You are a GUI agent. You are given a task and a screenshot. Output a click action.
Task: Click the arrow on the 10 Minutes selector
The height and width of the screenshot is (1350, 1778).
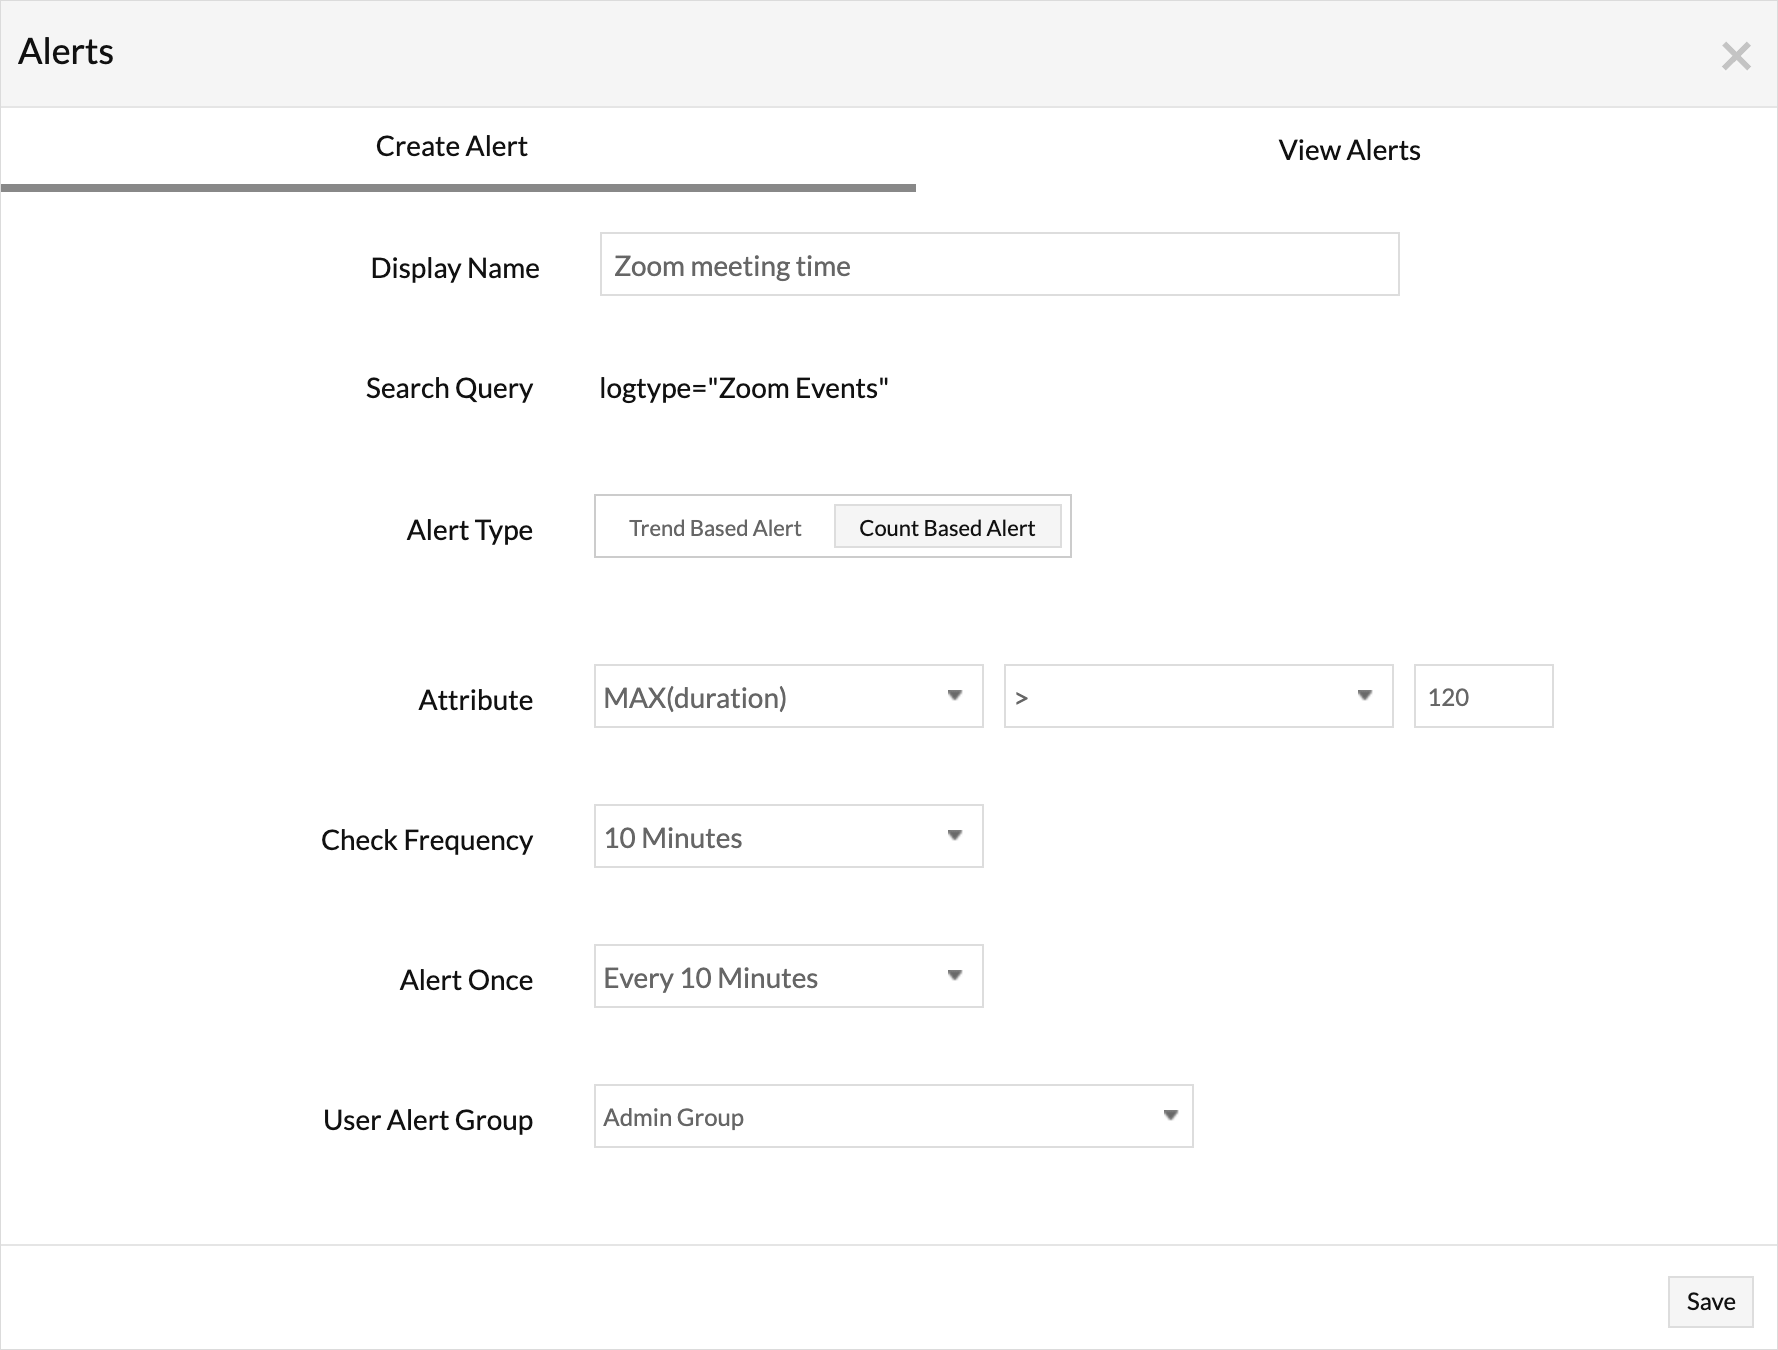(x=956, y=836)
